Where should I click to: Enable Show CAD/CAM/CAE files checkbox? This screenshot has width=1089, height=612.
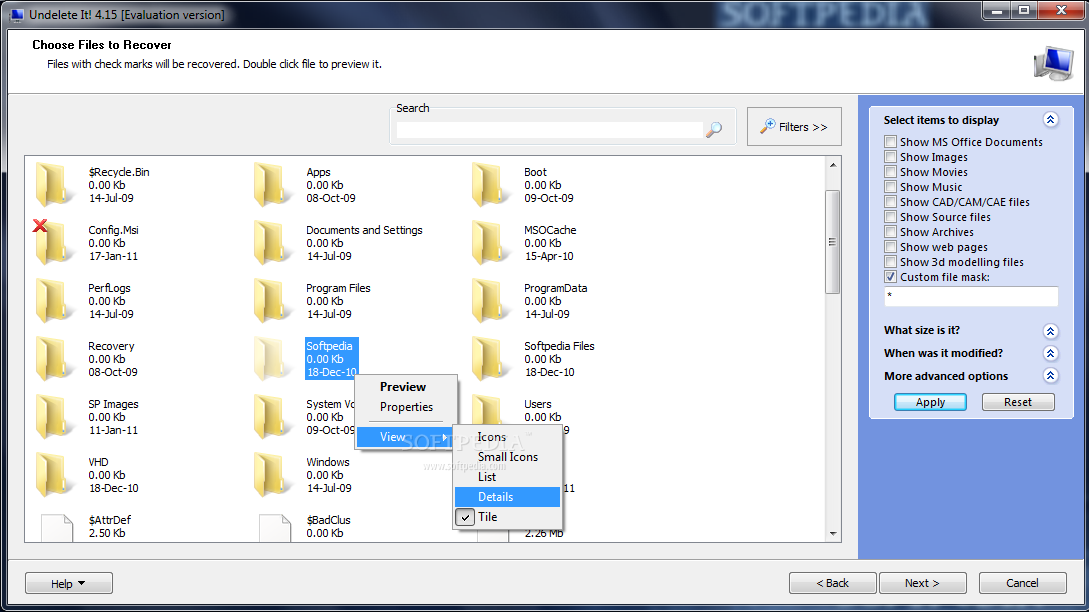[x=890, y=201]
